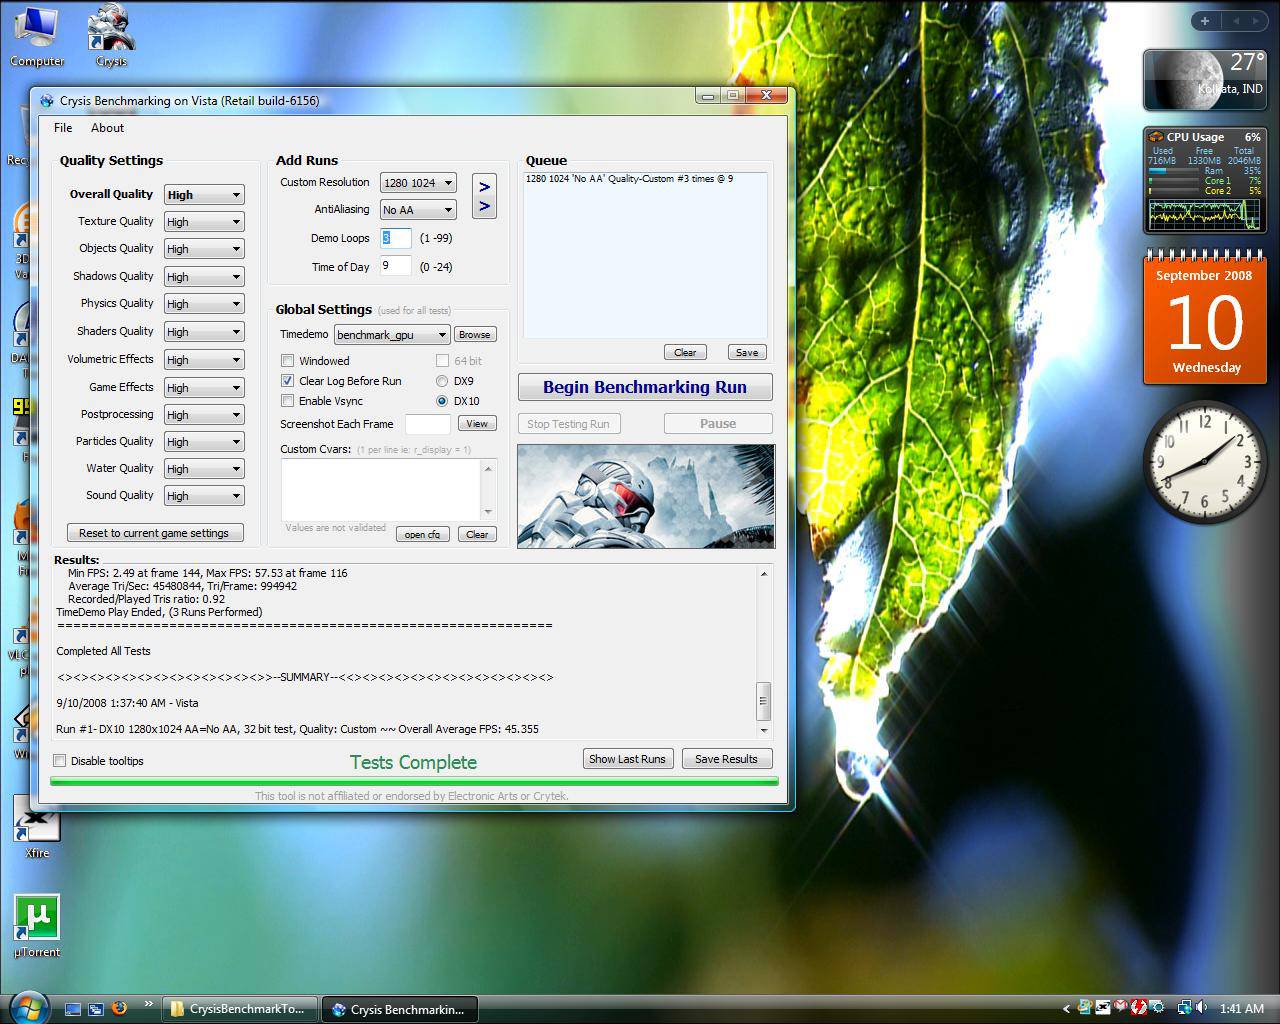Click the sidebar add gadget plus button

[x=1205, y=20]
